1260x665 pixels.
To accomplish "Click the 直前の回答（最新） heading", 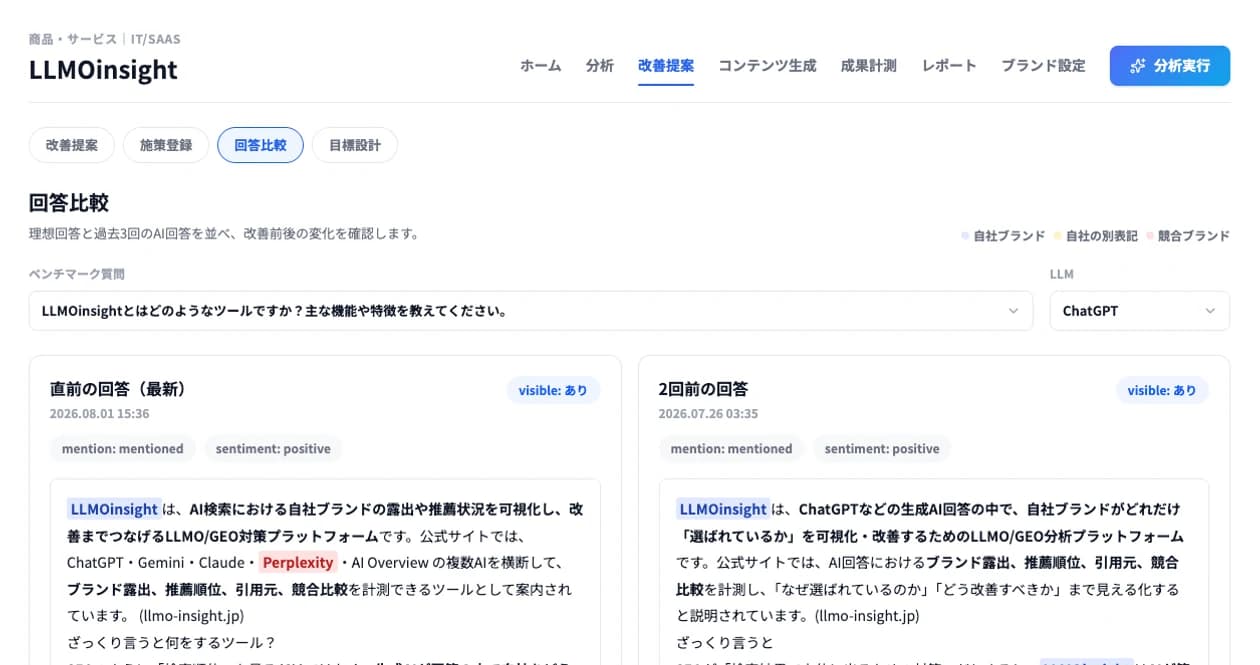I will pos(119,389).
